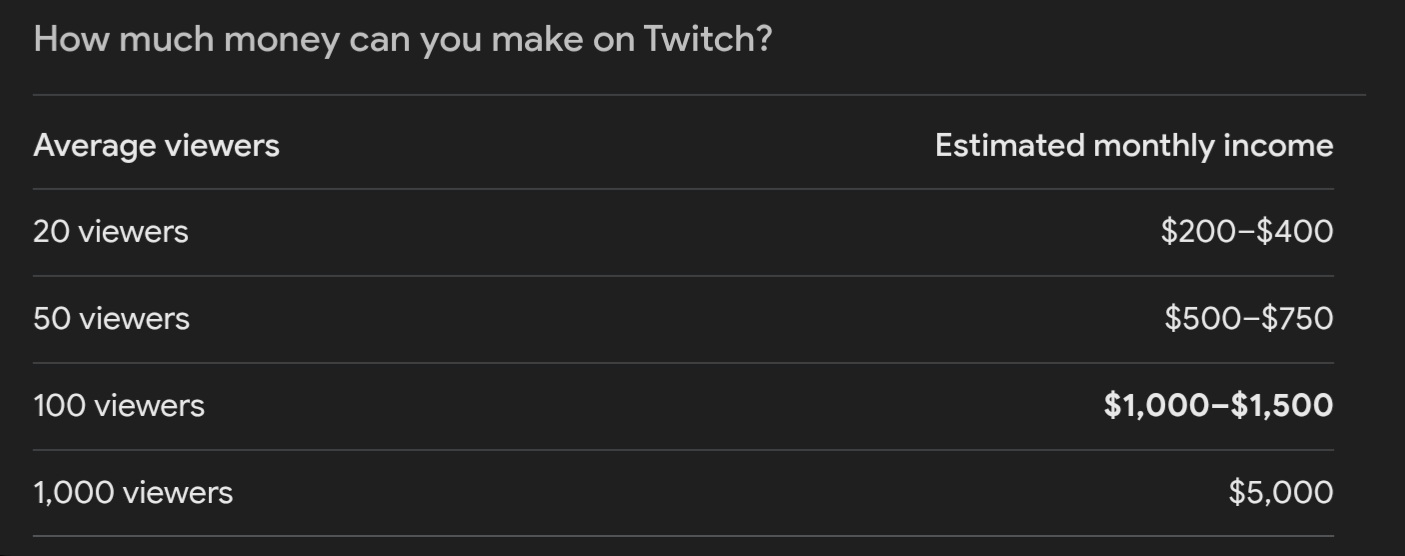Click the bottom divider below 1,000 viewers row

coord(682,537)
